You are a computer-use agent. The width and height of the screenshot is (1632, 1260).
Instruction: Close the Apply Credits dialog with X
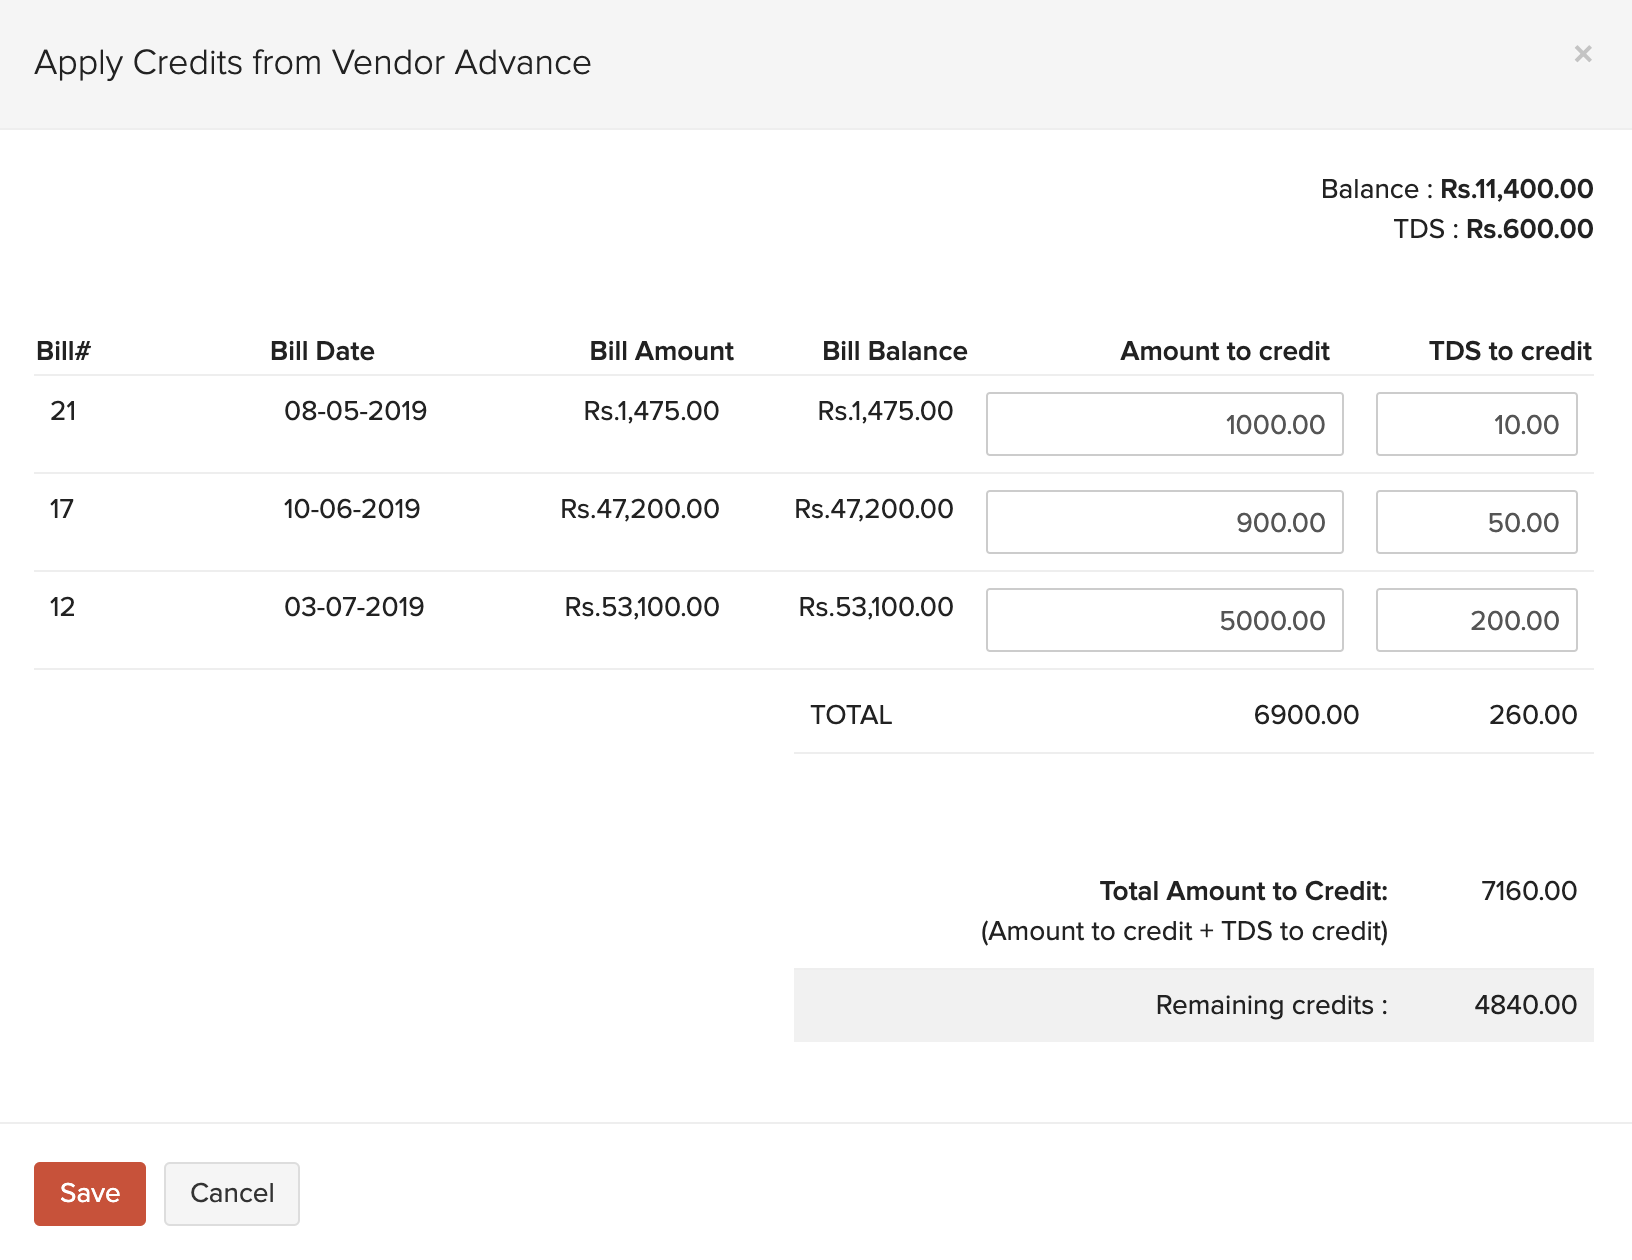(1582, 54)
